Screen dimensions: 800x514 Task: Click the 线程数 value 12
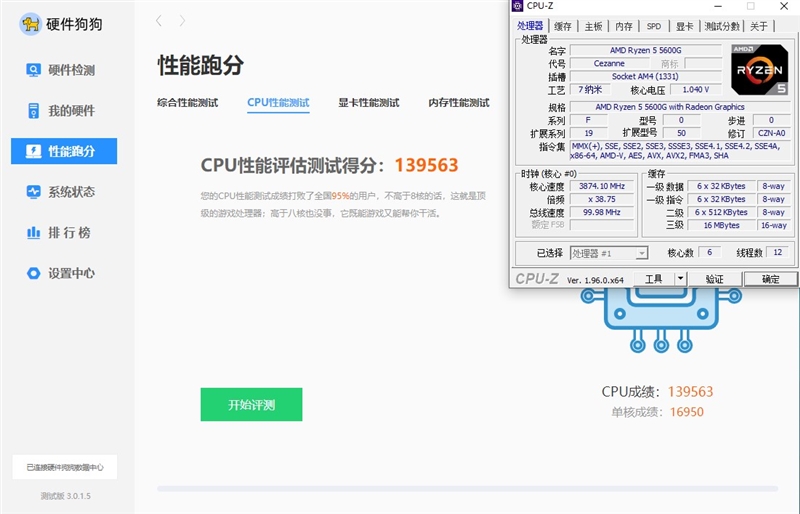[x=778, y=253]
